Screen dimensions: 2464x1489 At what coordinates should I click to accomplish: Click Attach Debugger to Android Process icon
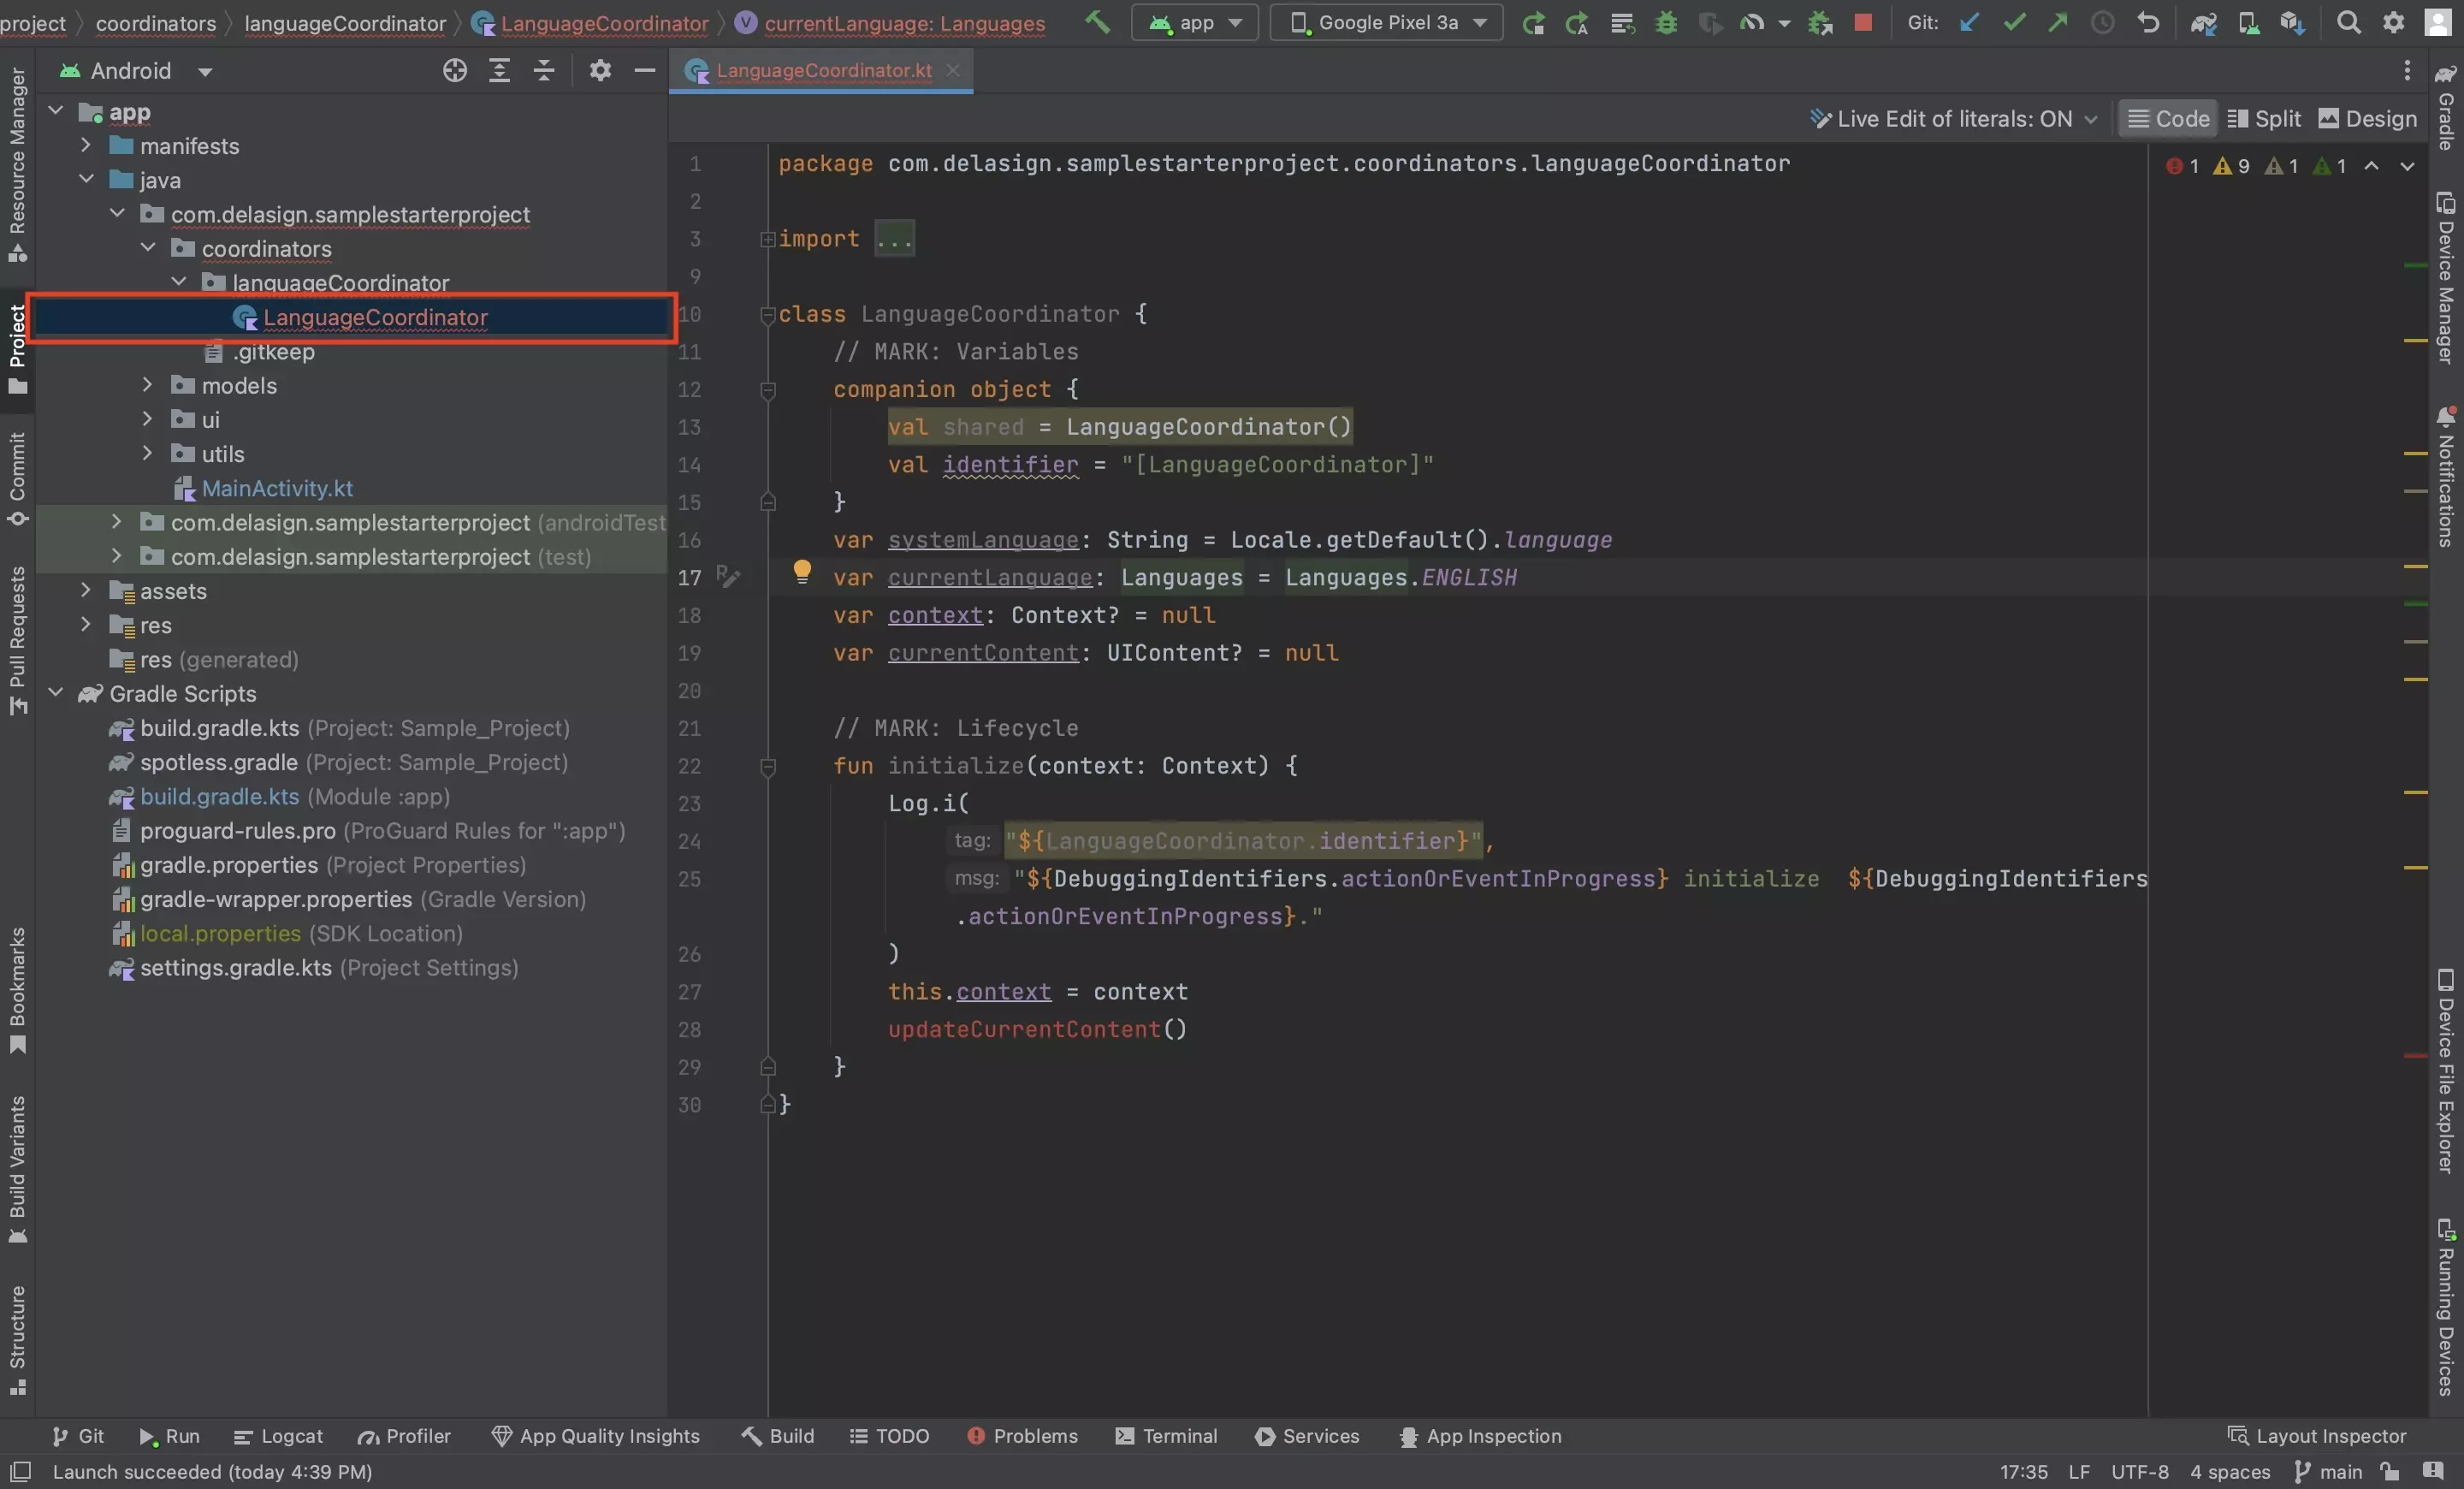pyautogui.click(x=1820, y=22)
